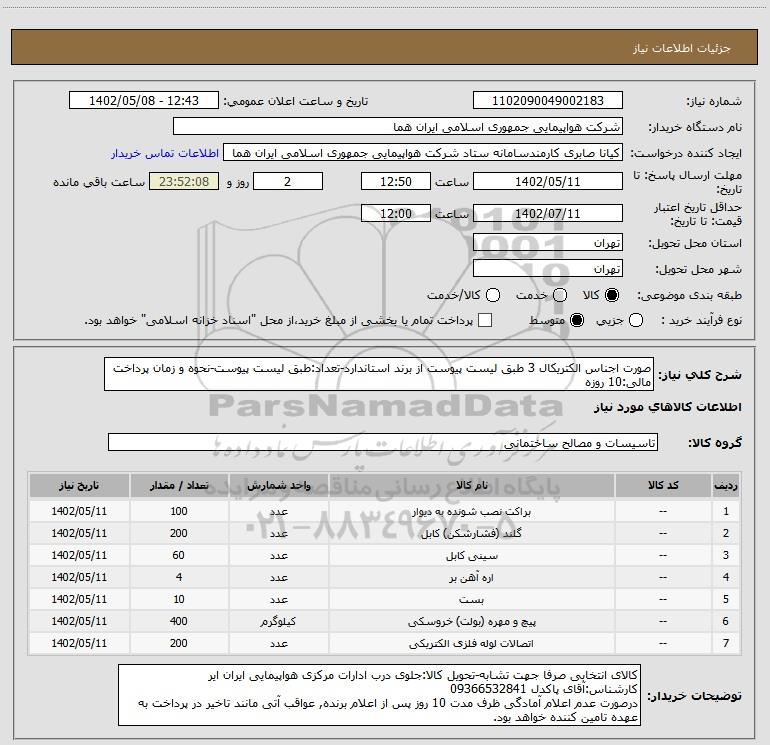This screenshot has height=745, width=770.
Task: Click the general need description text box
Action: (x=379, y=374)
